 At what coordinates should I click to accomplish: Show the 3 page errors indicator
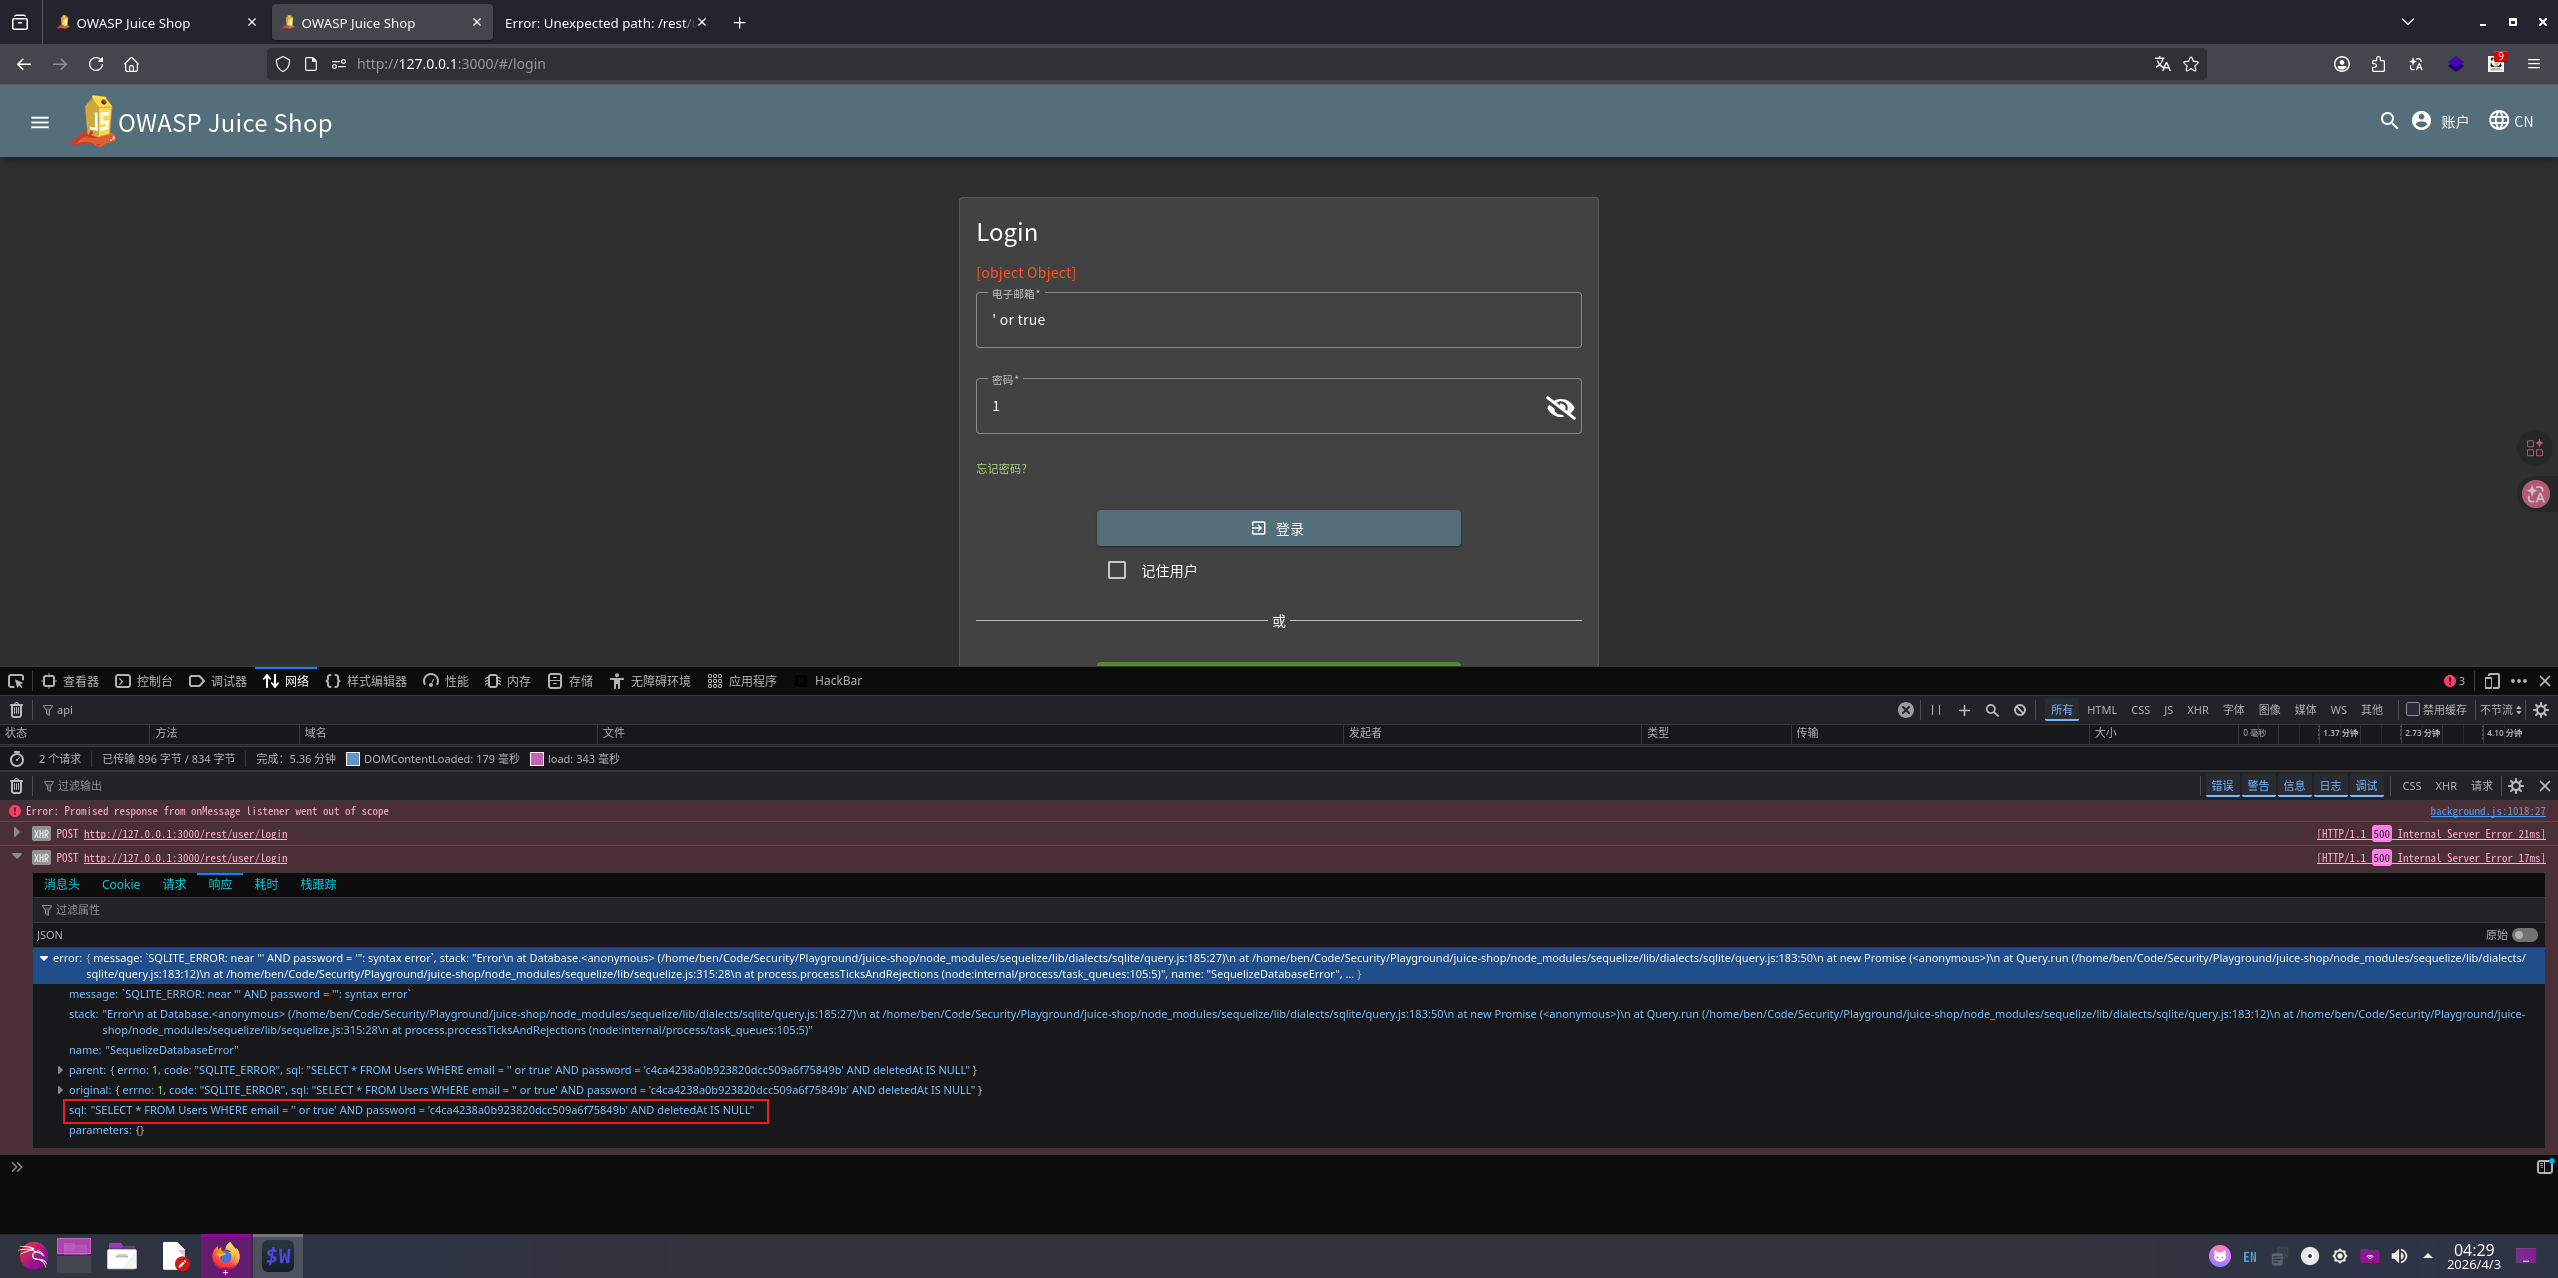point(2454,681)
